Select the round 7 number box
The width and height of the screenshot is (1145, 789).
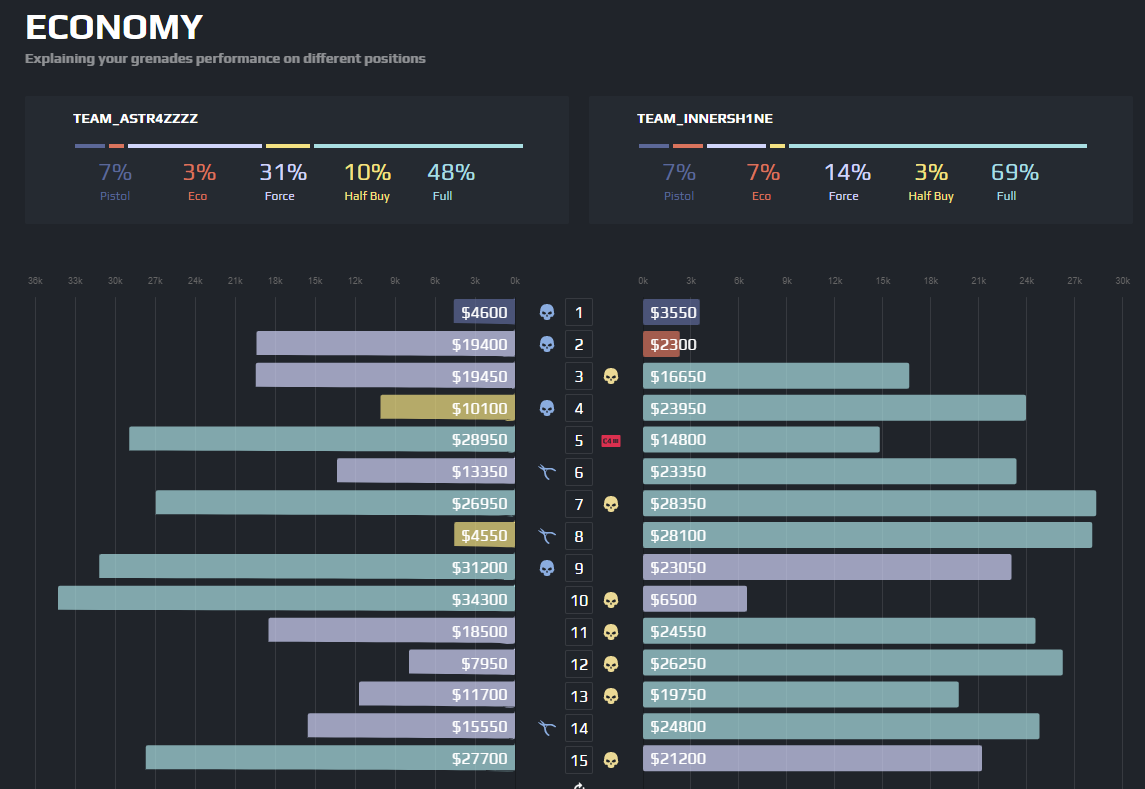click(x=578, y=504)
